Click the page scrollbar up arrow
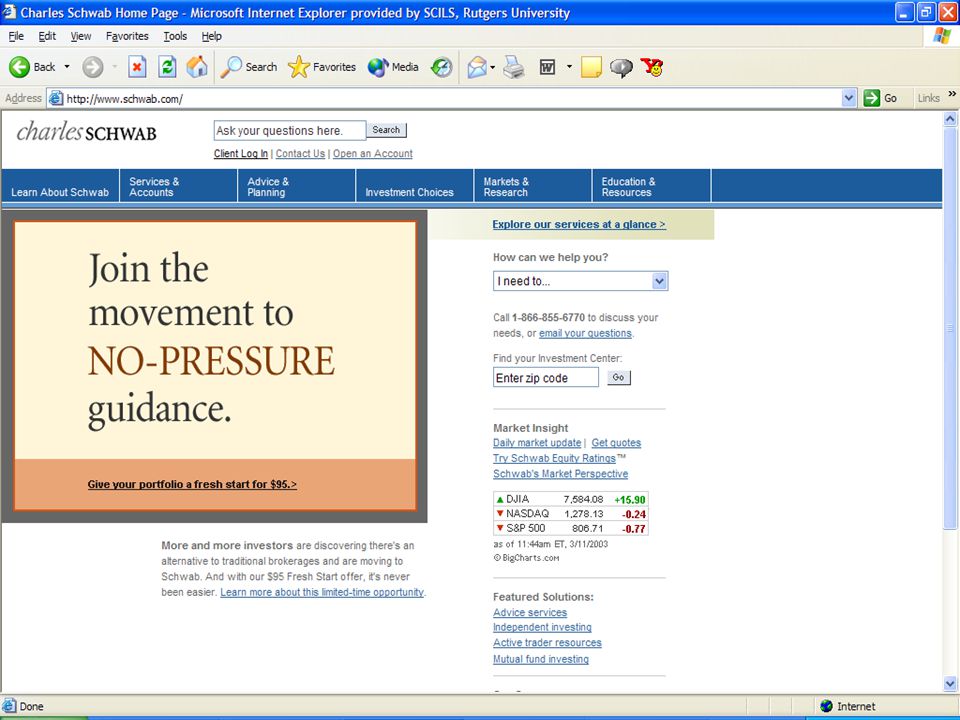The height and width of the screenshot is (720, 960). click(x=950, y=119)
